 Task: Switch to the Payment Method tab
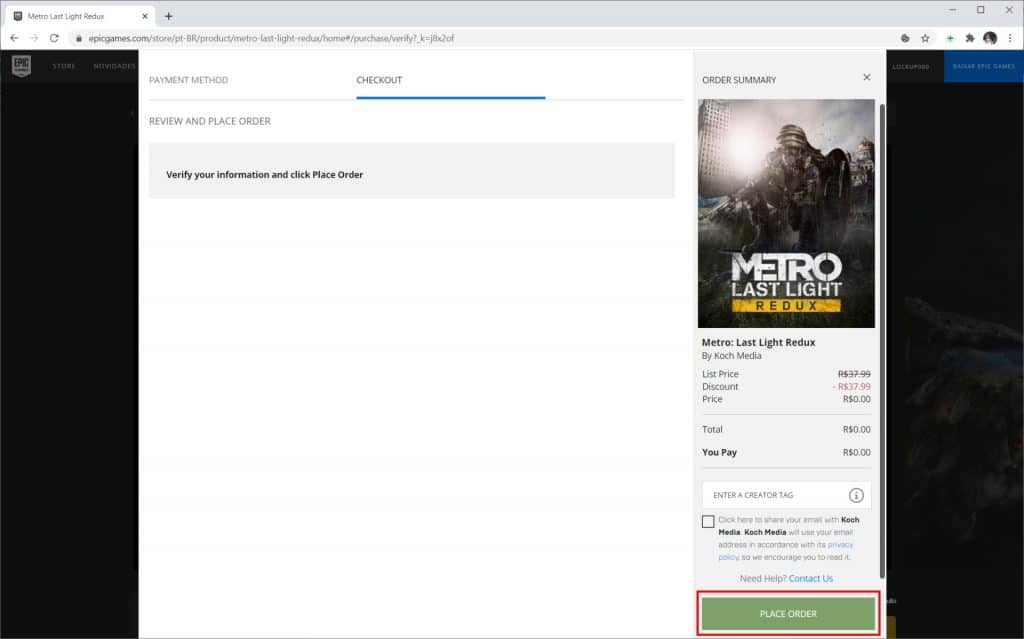(x=189, y=80)
